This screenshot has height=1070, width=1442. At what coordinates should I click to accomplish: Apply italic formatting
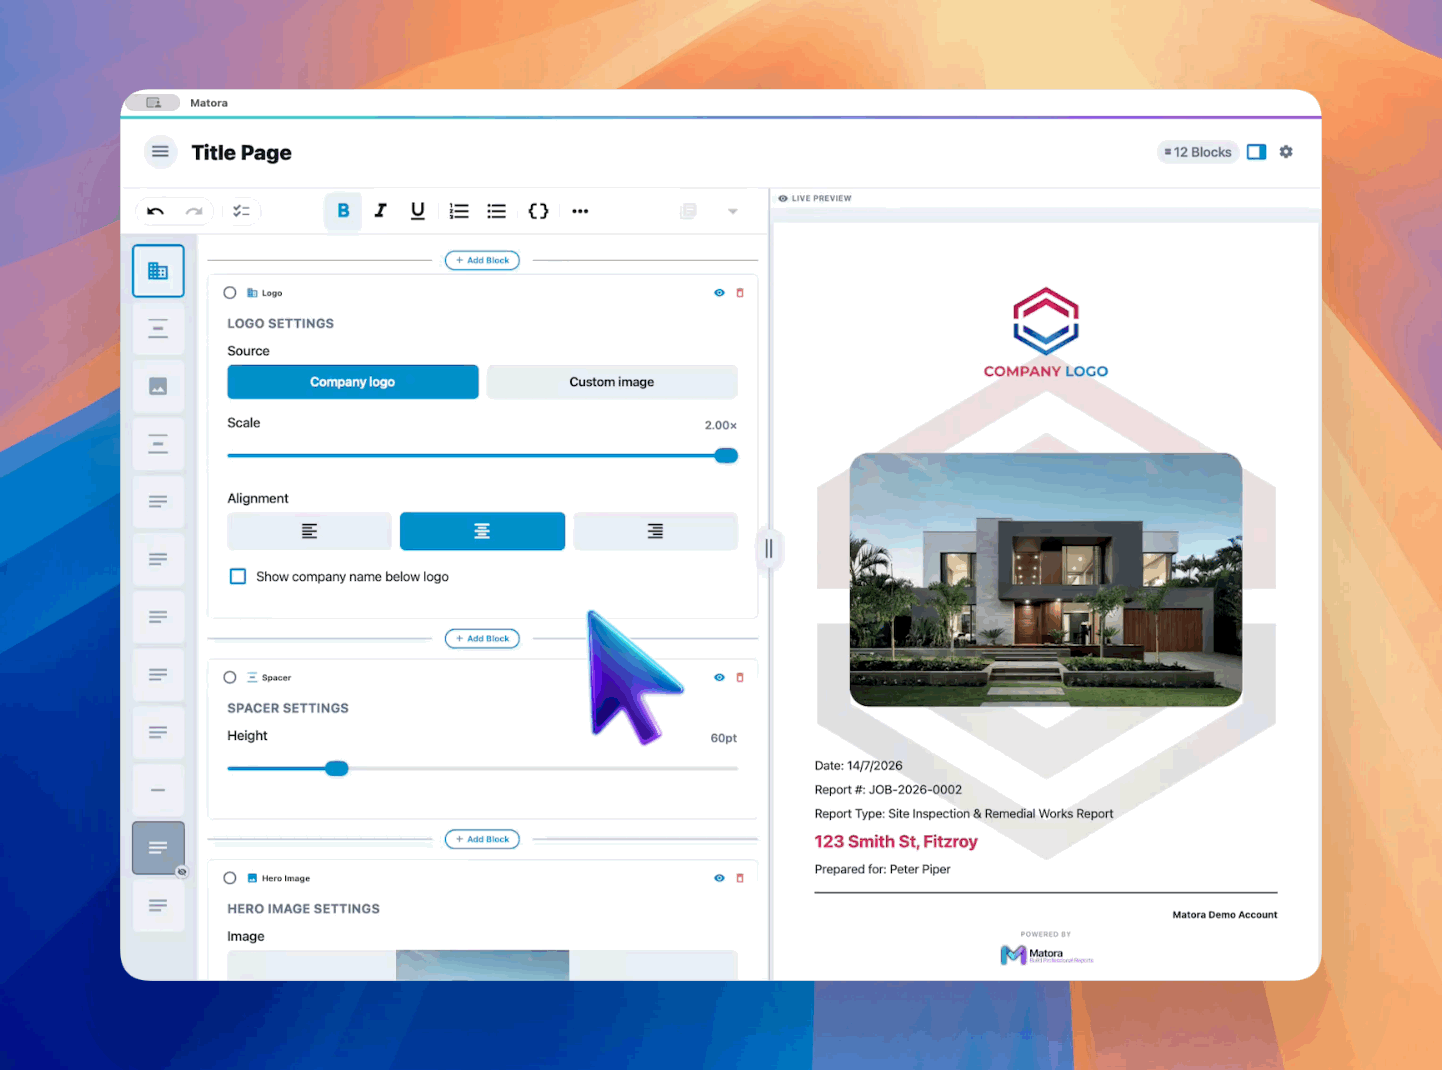pyautogui.click(x=380, y=211)
